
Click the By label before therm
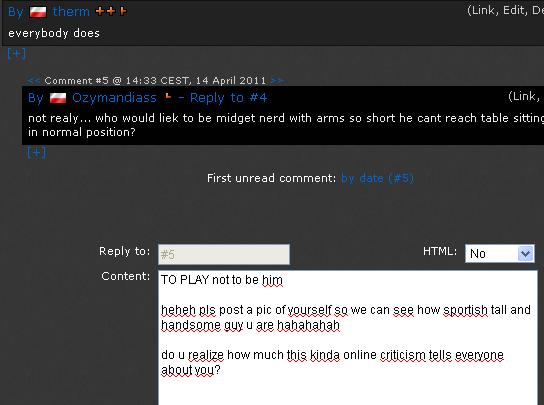16,12
